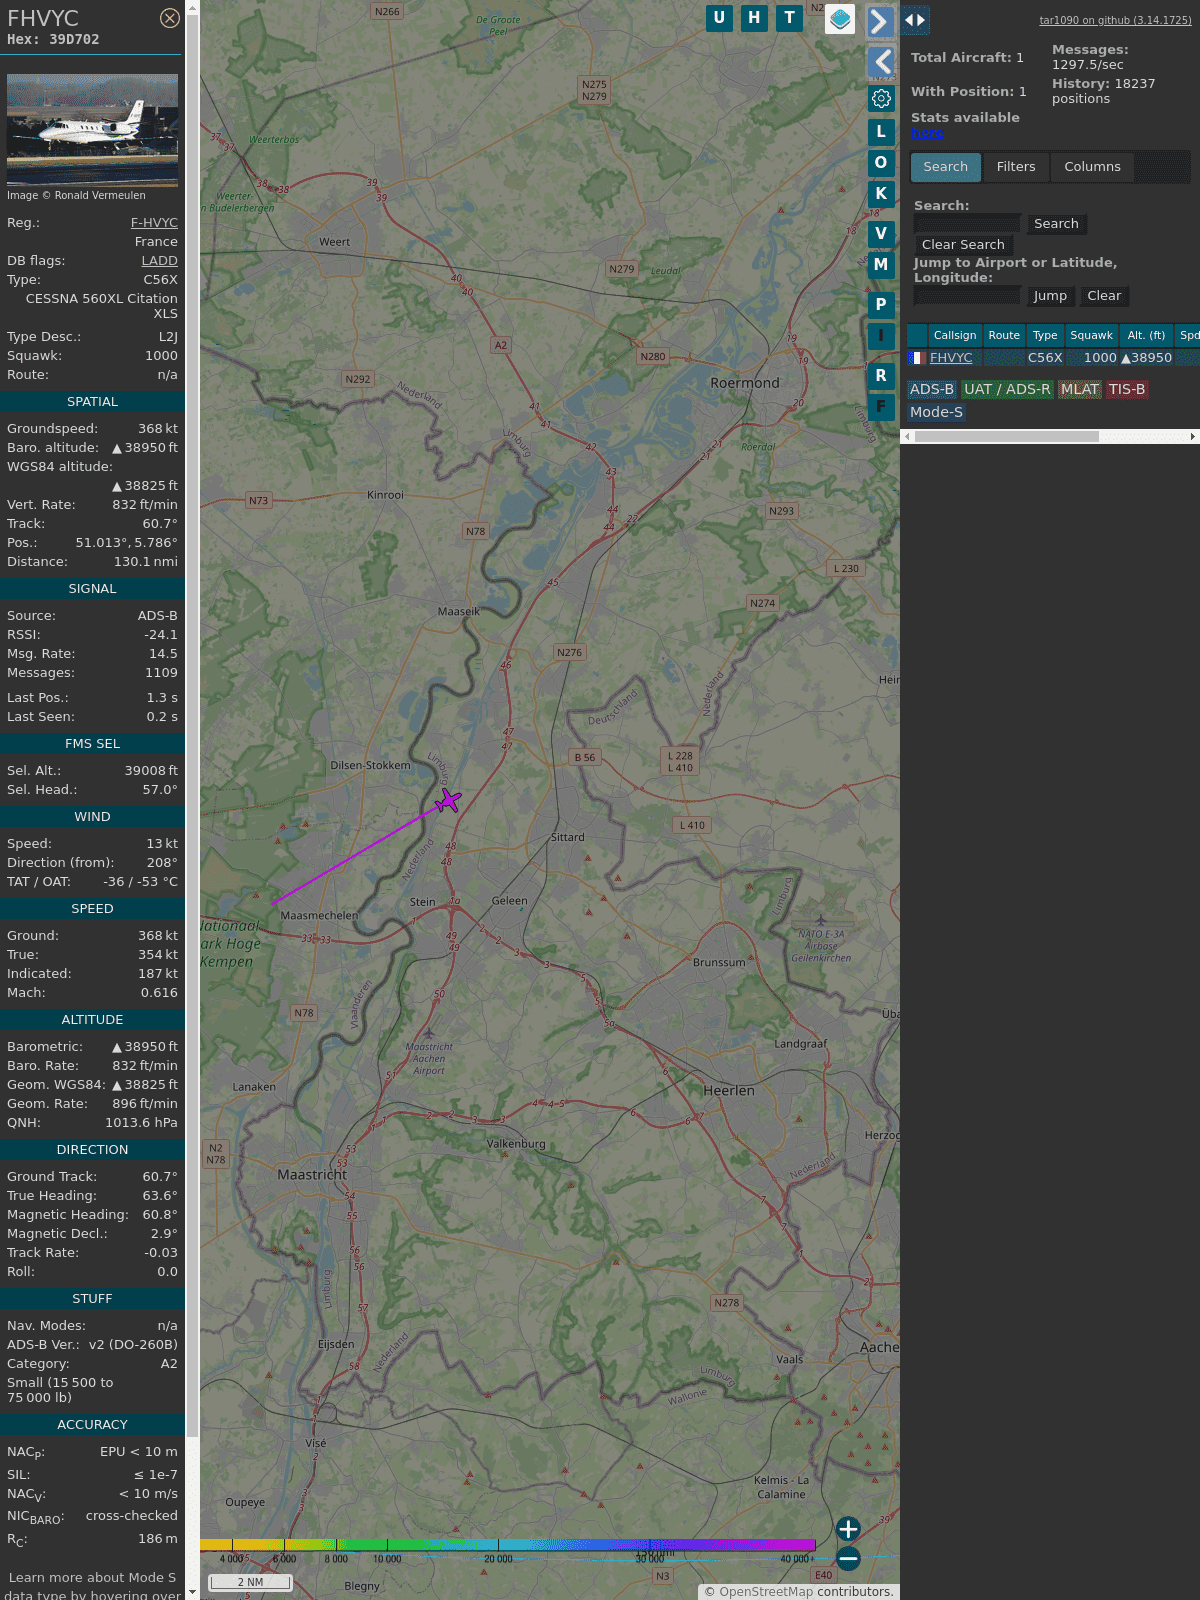Open the stats available 'here' link
The height and width of the screenshot is (1600, 1200).
[x=927, y=133]
